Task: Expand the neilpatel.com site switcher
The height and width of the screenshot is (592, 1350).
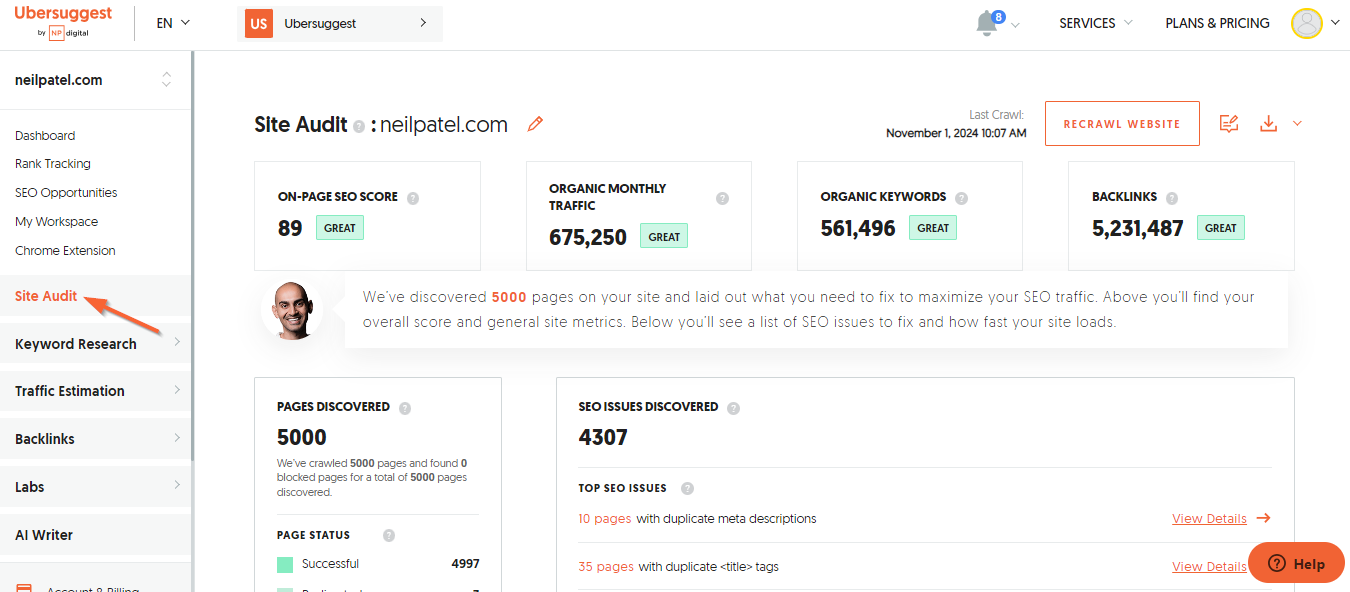Action: [167, 80]
